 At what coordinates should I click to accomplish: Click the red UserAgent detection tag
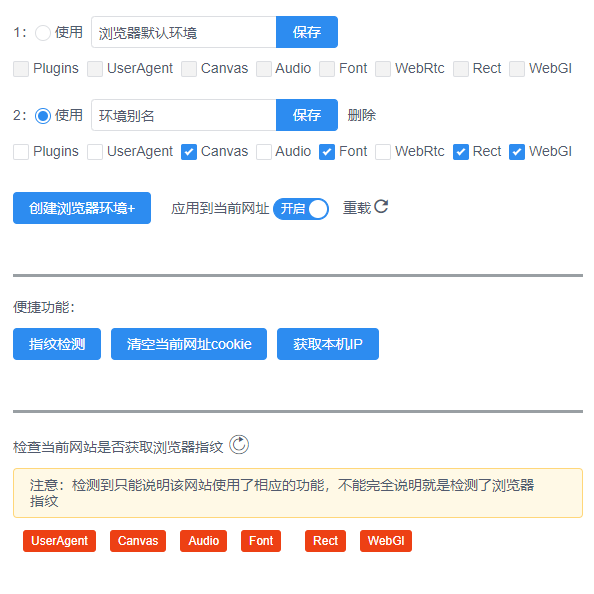coord(59,541)
